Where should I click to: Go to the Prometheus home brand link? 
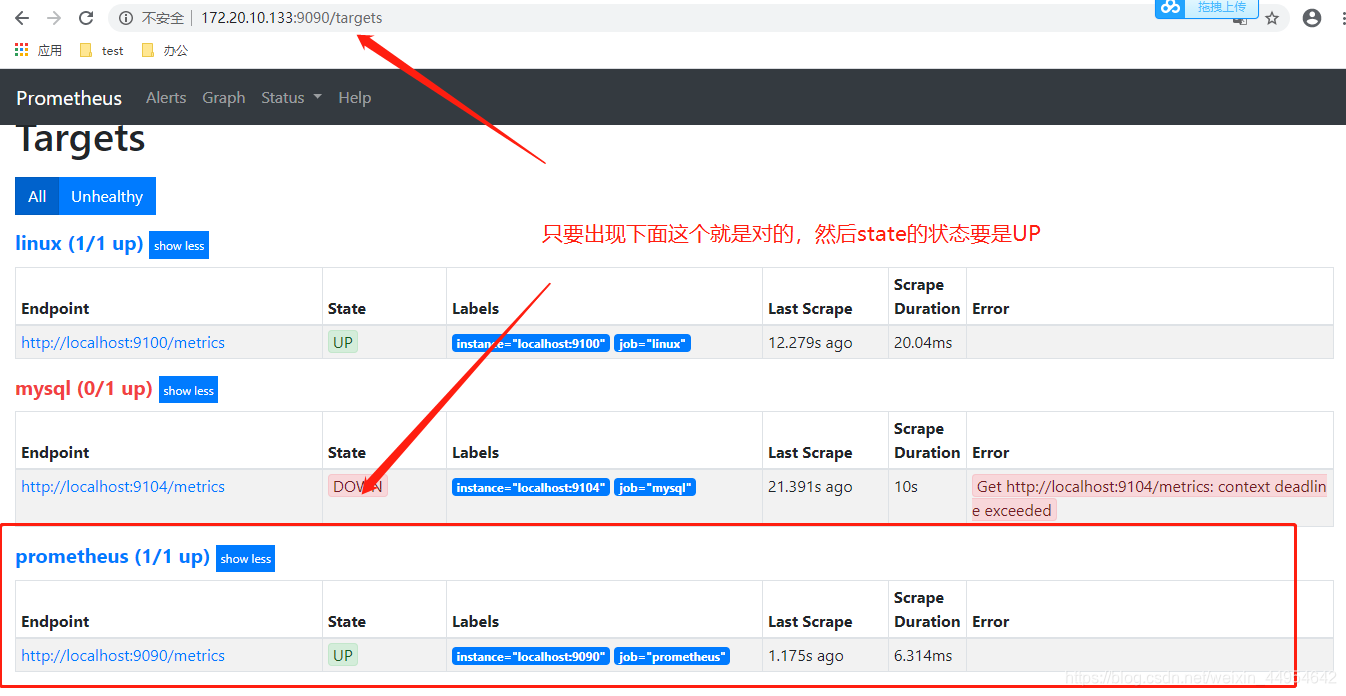pos(69,98)
